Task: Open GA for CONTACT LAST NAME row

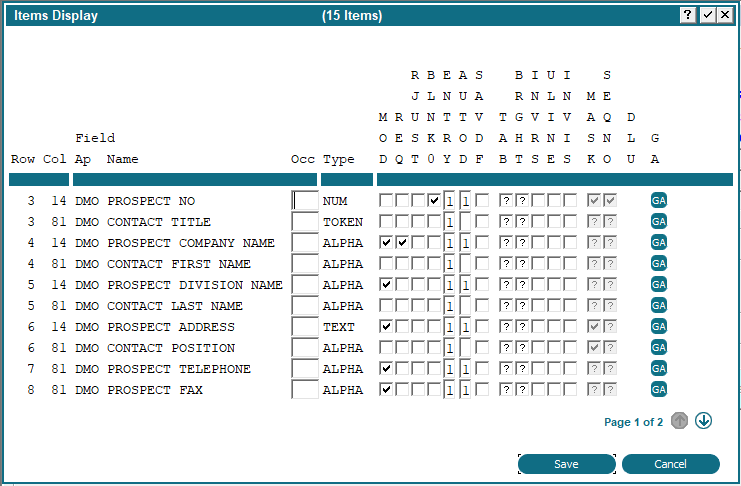Action: click(x=658, y=305)
